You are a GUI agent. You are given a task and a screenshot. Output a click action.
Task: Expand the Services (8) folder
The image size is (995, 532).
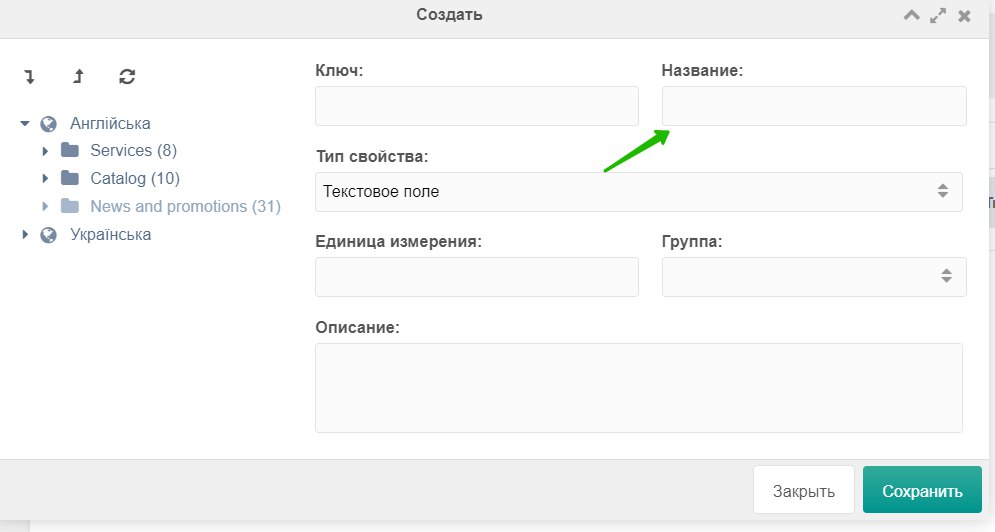point(45,151)
